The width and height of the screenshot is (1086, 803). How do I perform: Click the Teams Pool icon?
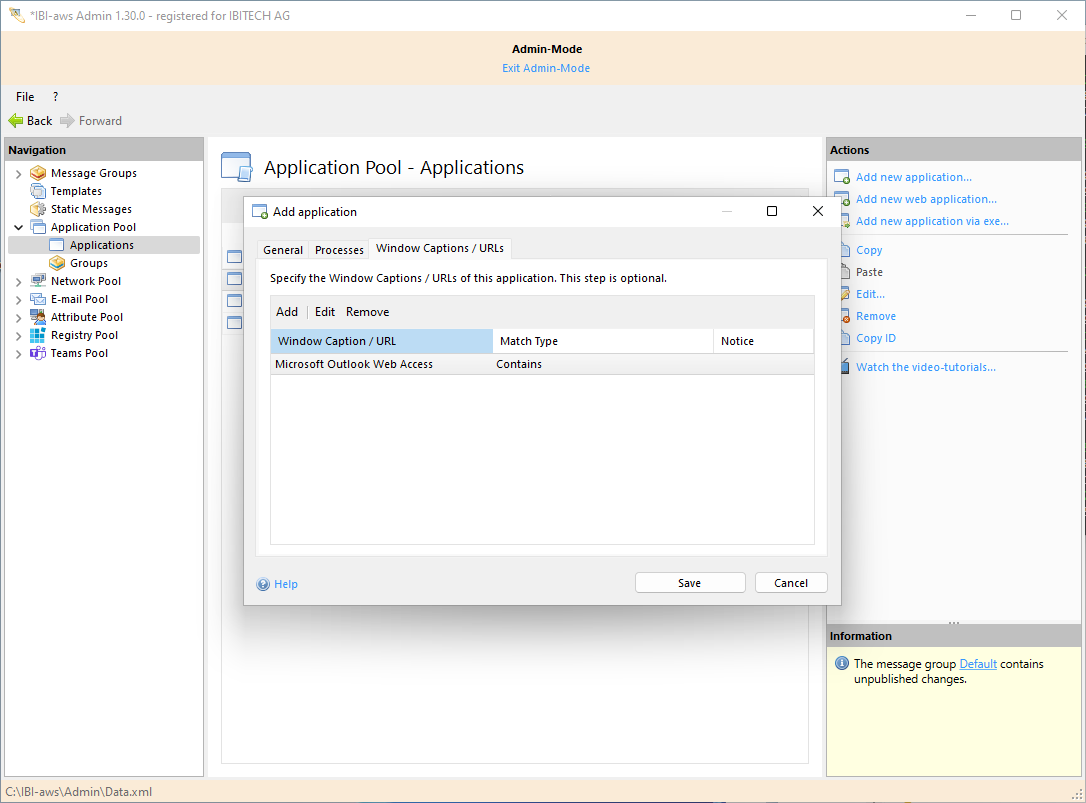(x=38, y=353)
